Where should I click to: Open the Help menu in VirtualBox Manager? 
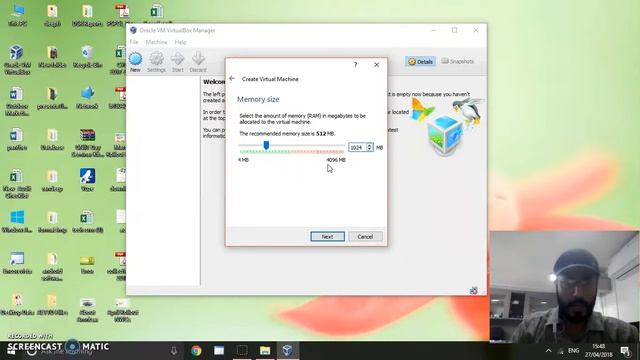point(180,42)
